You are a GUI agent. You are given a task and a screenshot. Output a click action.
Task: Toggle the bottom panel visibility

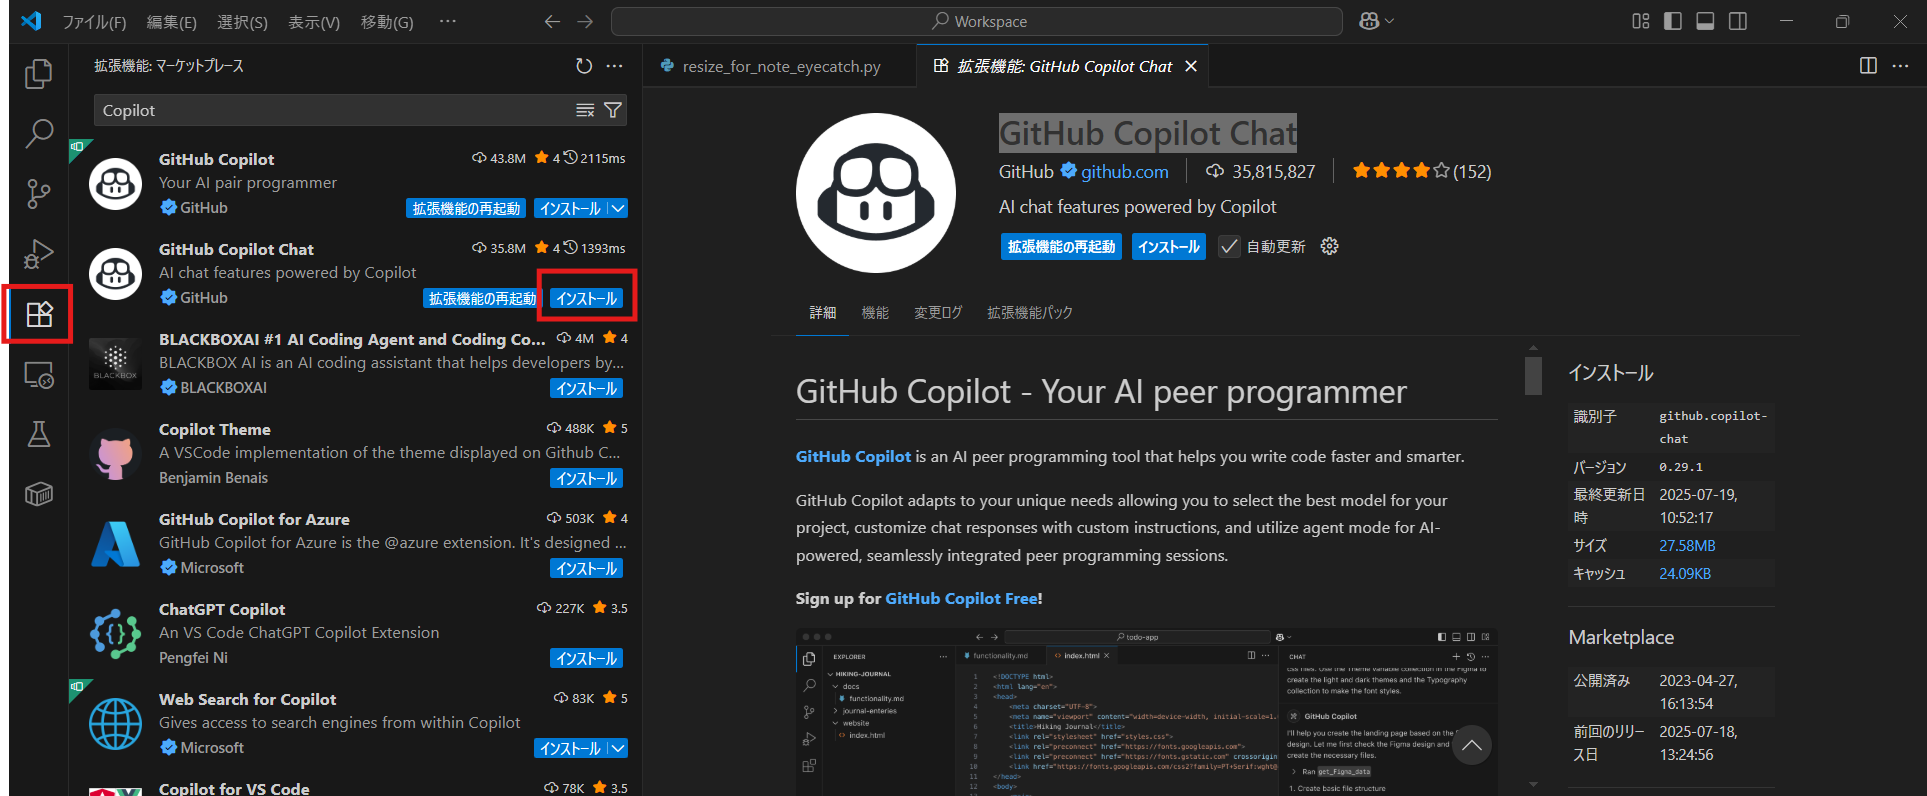[x=1705, y=21]
